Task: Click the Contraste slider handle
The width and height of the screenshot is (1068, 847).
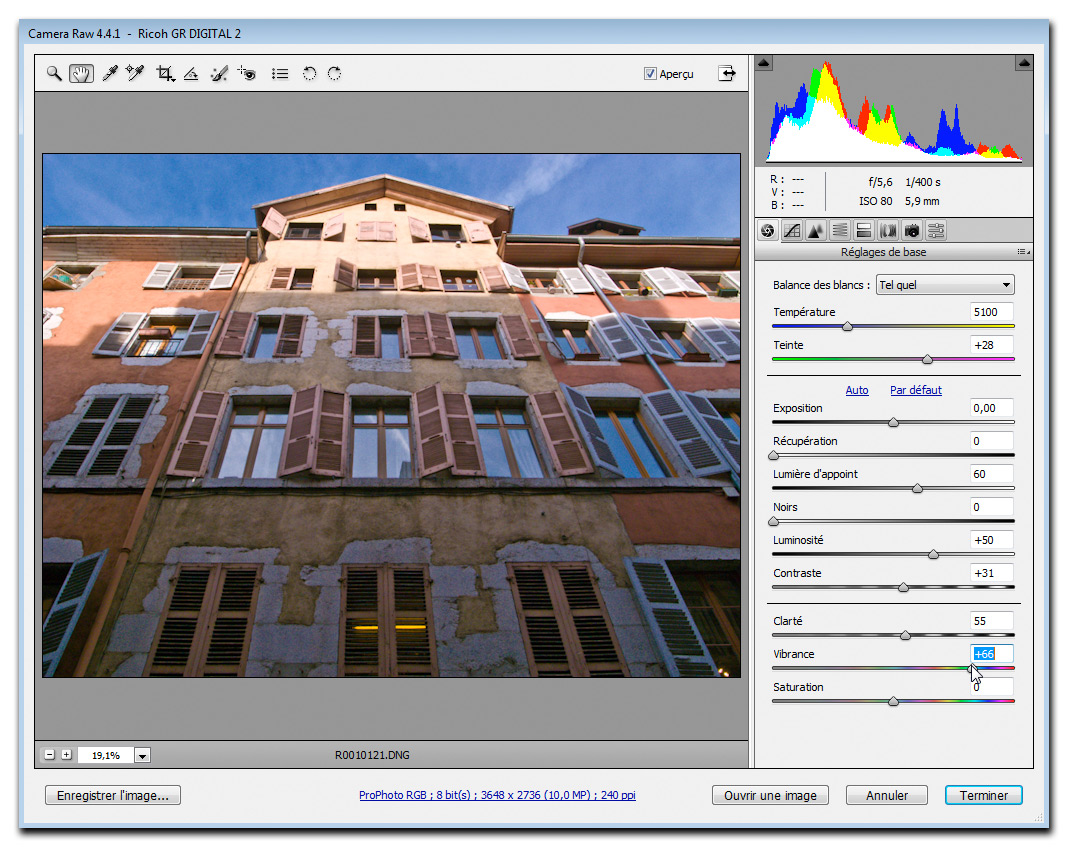Action: pyautogui.click(x=903, y=588)
